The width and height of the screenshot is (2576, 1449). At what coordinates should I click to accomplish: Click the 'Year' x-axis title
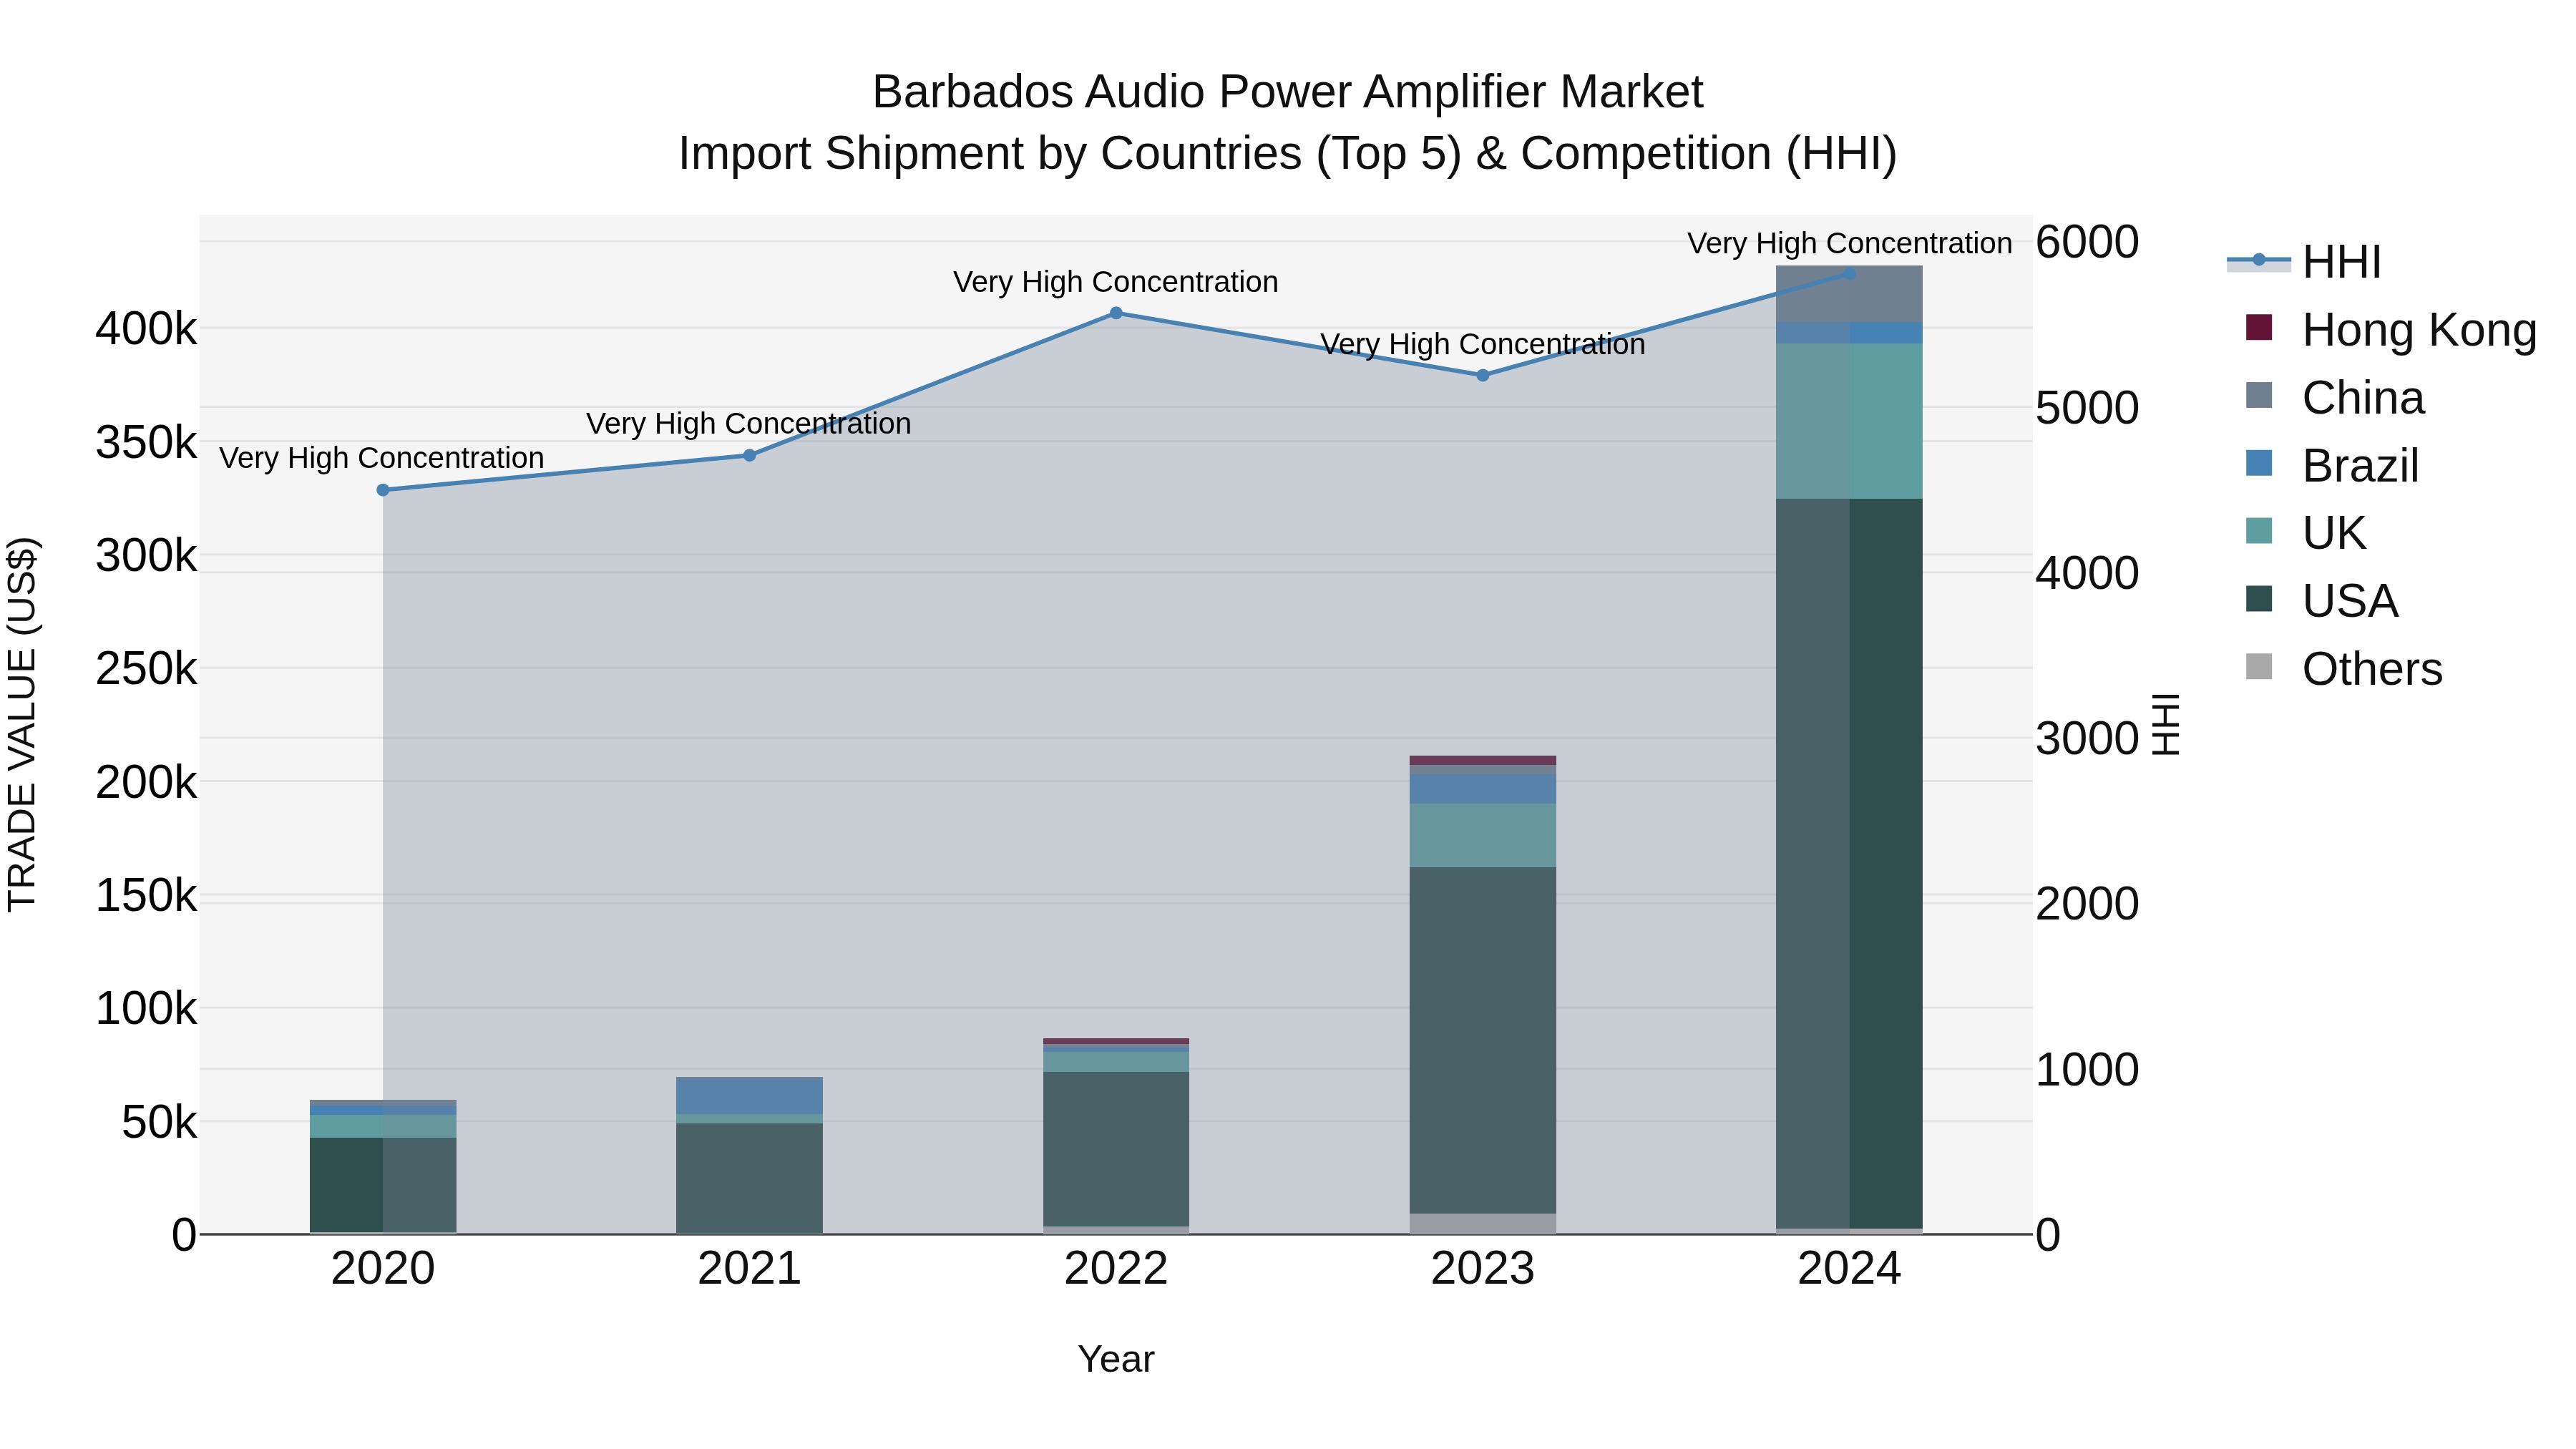[x=1116, y=1359]
